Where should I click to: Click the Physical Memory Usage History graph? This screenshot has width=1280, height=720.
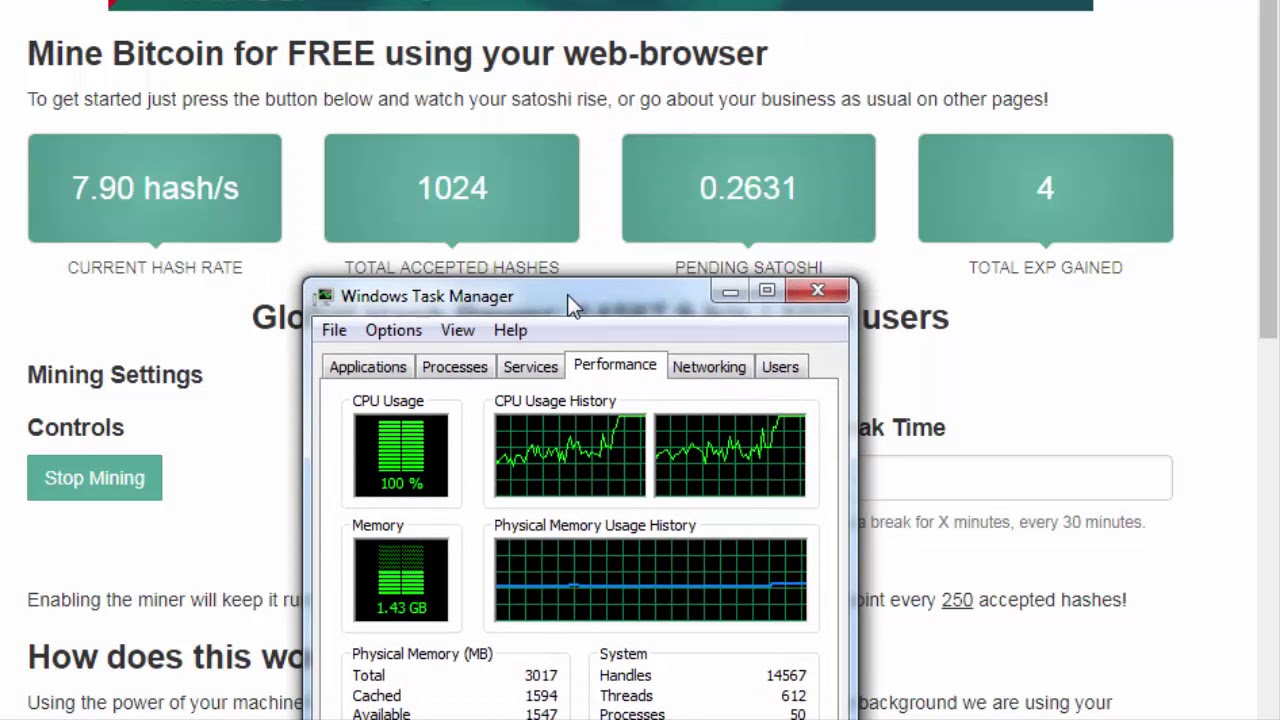(x=650, y=580)
